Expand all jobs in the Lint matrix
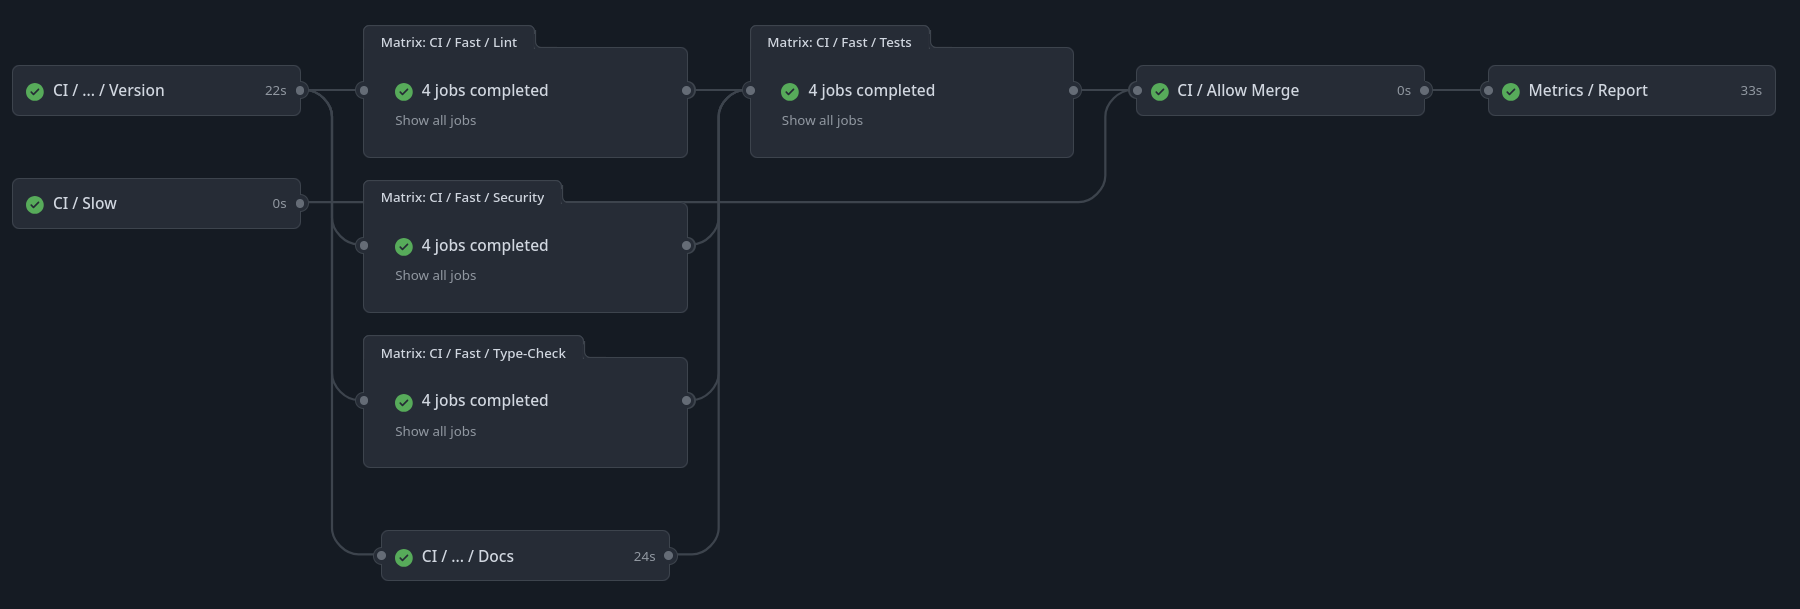This screenshot has width=1800, height=609. pyautogui.click(x=434, y=120)
